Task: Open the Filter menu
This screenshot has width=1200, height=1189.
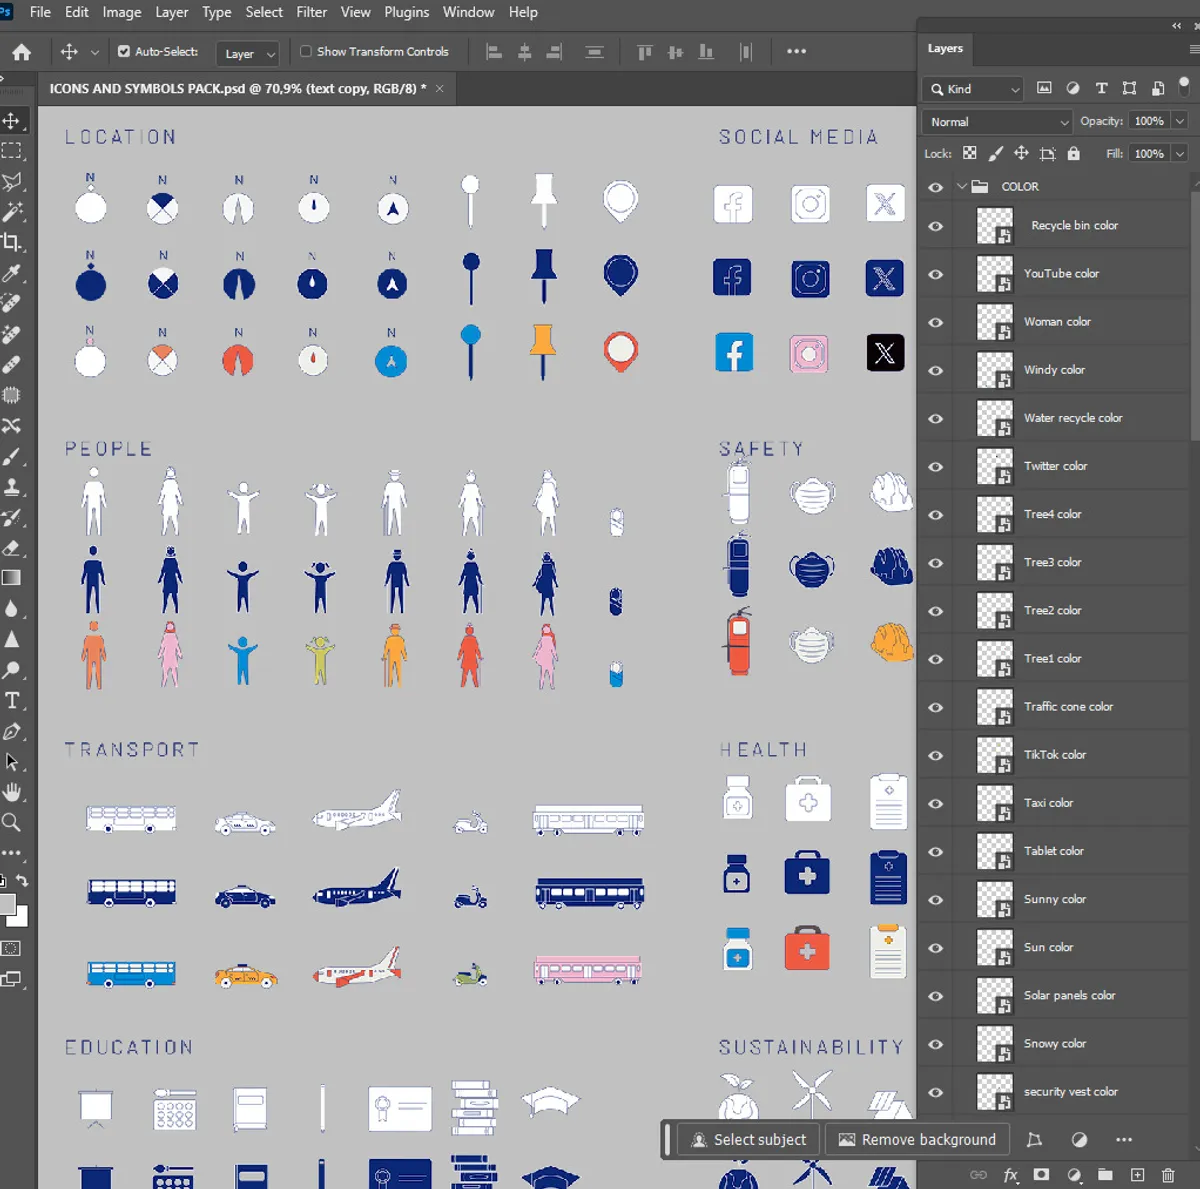Action: [x=311, y=12]
